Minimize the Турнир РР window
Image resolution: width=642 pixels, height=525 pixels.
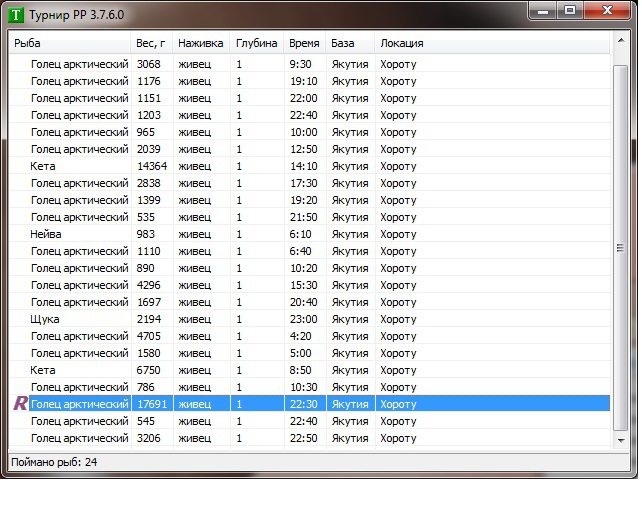(543, 10)
